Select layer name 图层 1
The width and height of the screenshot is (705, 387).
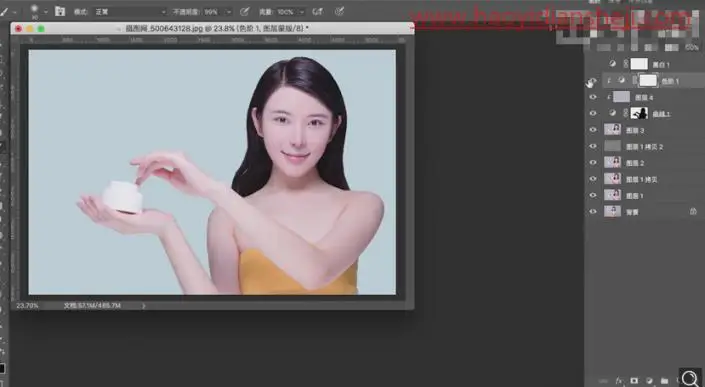[634, 196]
